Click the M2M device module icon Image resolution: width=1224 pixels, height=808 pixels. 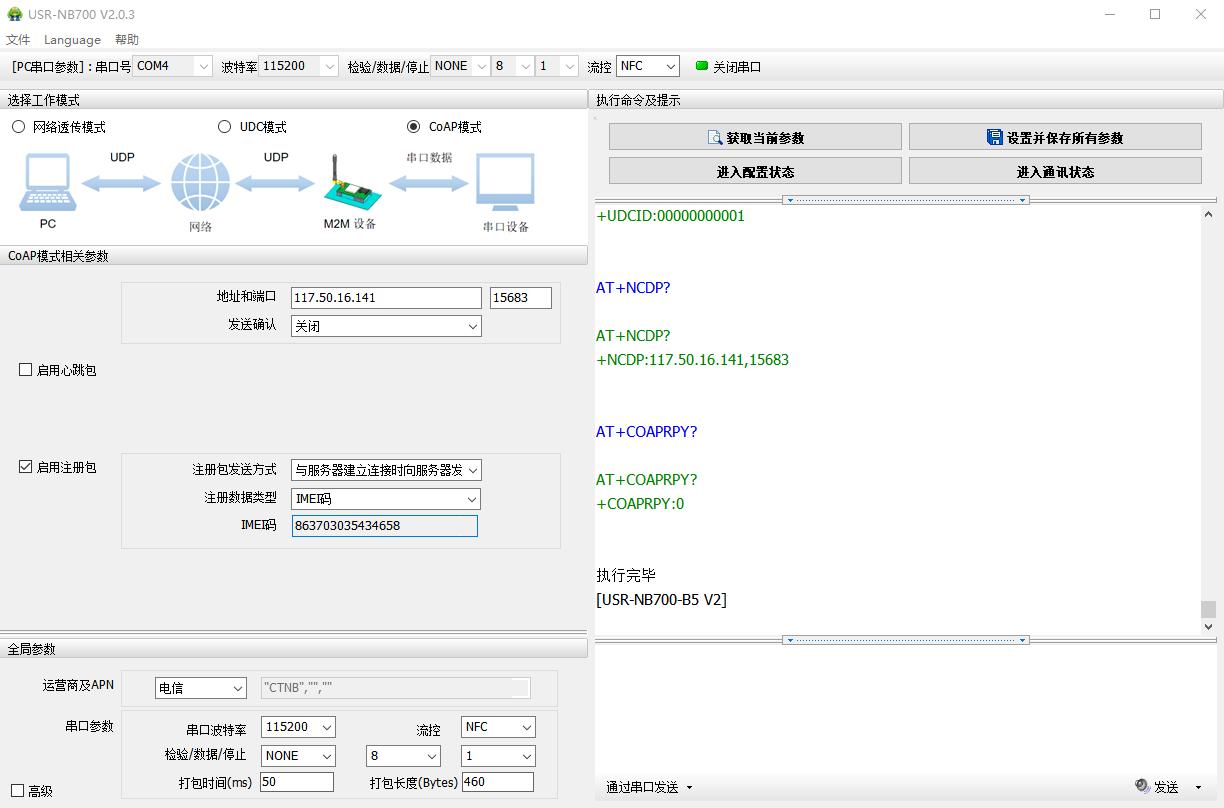[x=349, y=181]
